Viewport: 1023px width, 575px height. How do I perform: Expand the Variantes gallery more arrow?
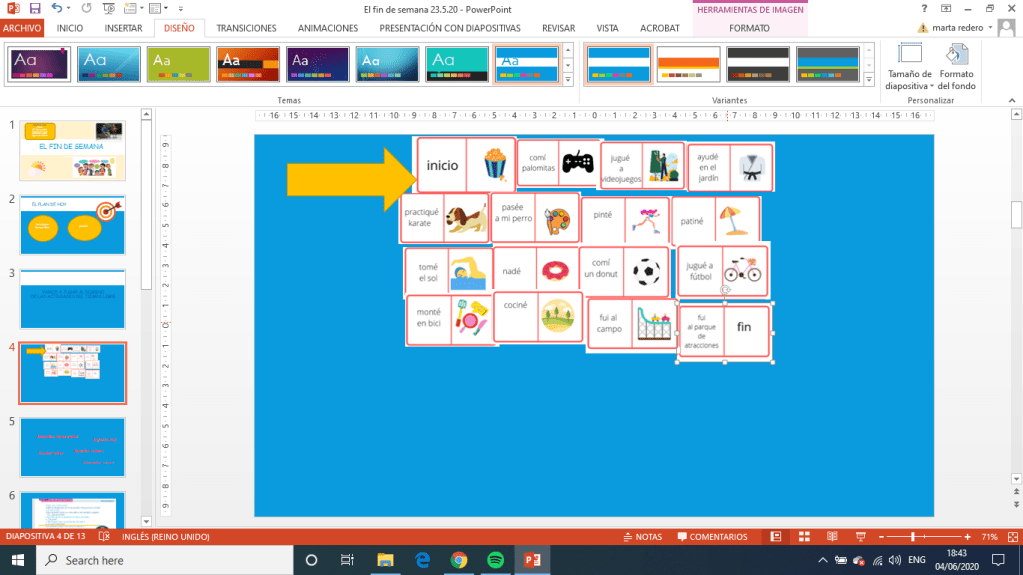[868, 80]
